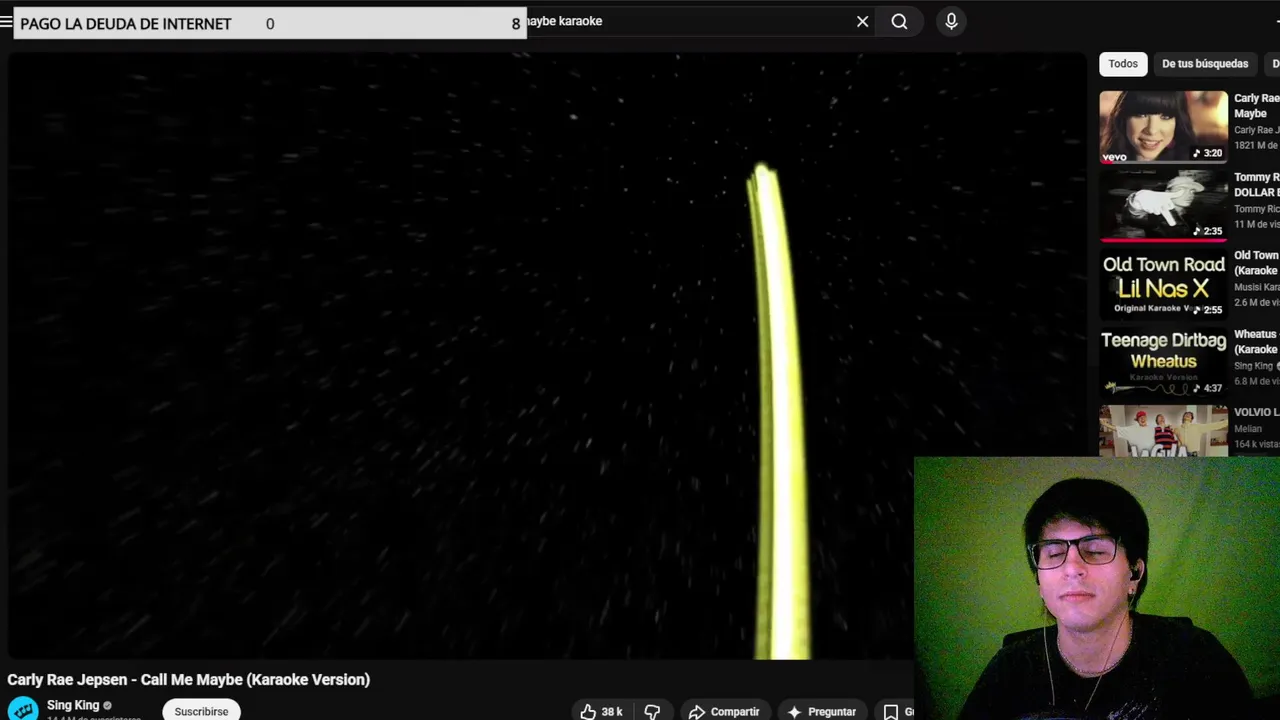Save the video with the bookmark icon
This screenshot has height=720, width=1280.
pos(890,711)
